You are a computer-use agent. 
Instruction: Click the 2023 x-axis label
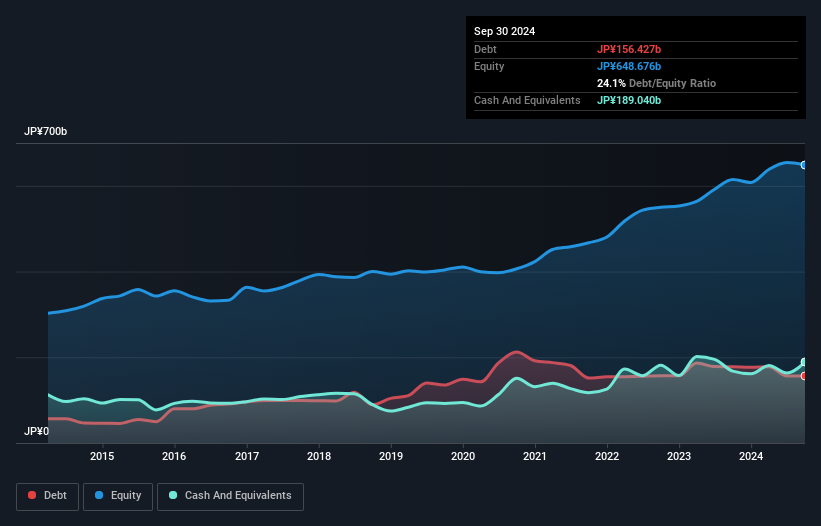679,456
